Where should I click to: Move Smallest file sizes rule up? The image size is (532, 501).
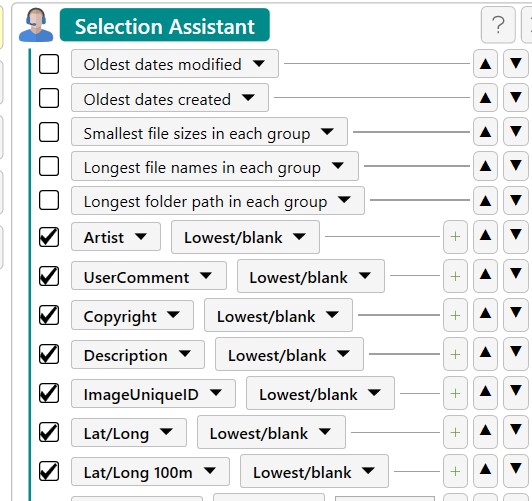coord(486,132)
